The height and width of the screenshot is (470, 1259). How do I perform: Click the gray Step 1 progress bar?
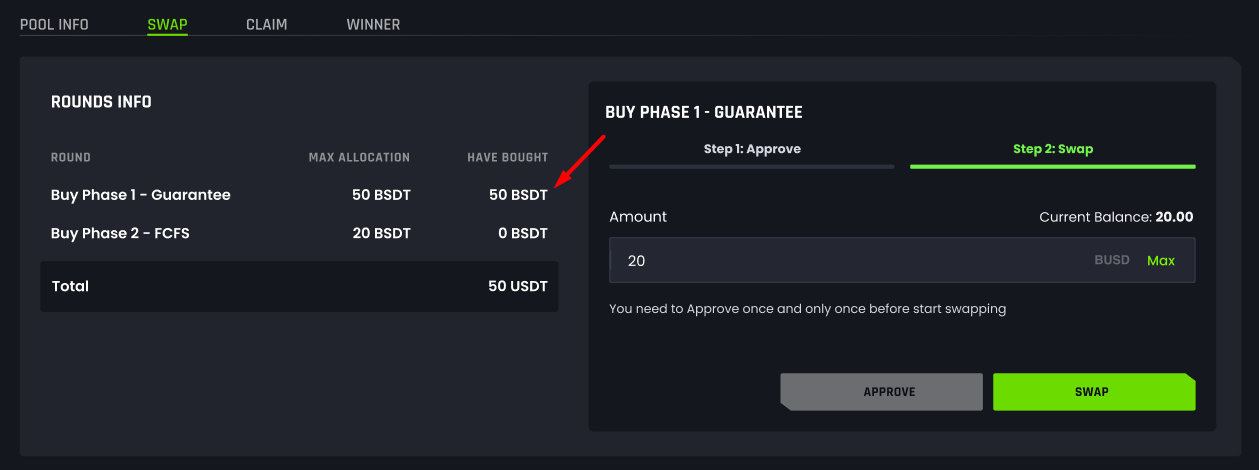pyautogui.click(x=752, y=166)
